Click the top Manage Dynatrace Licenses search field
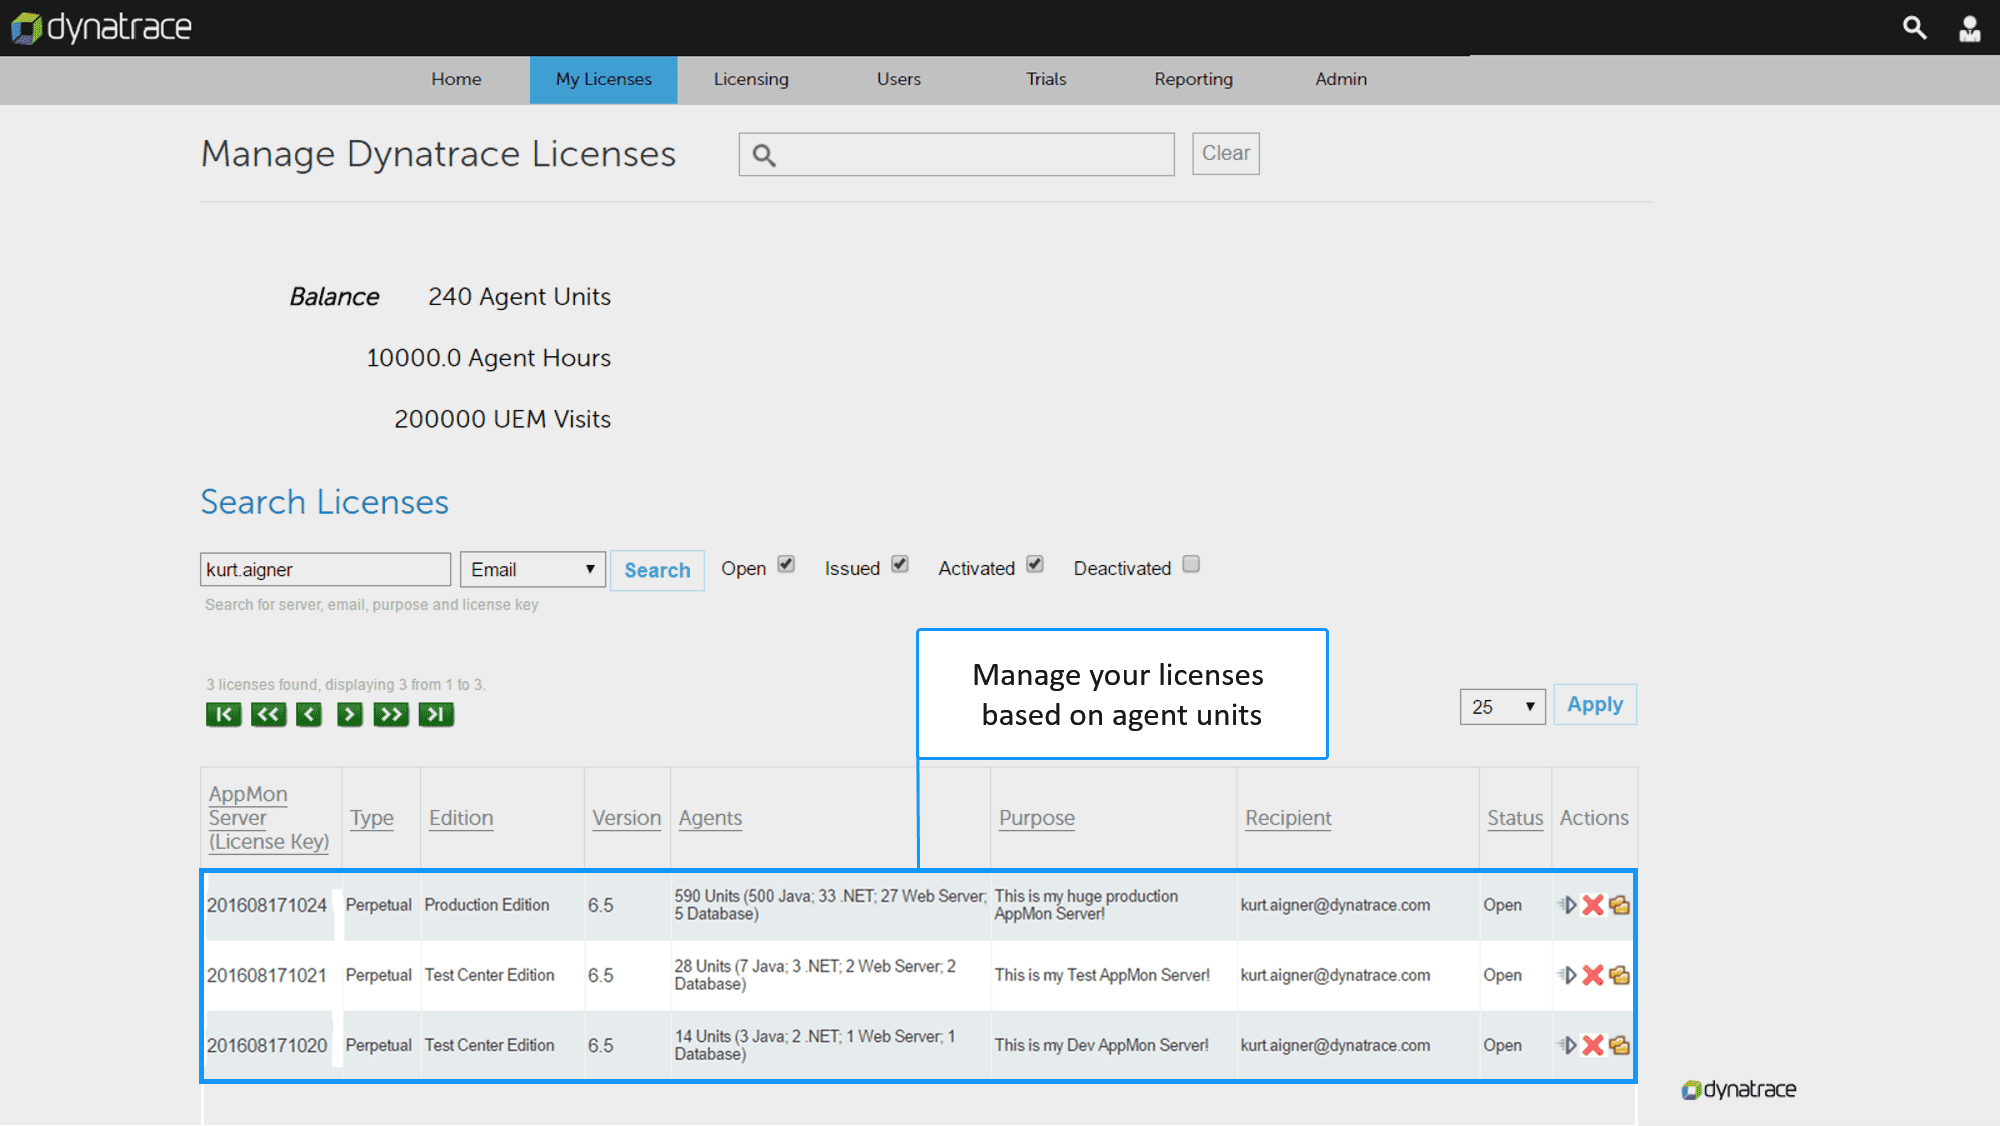Image resolution: width=2000 pixels, height=1126 pixels. [x=956, y=155]
